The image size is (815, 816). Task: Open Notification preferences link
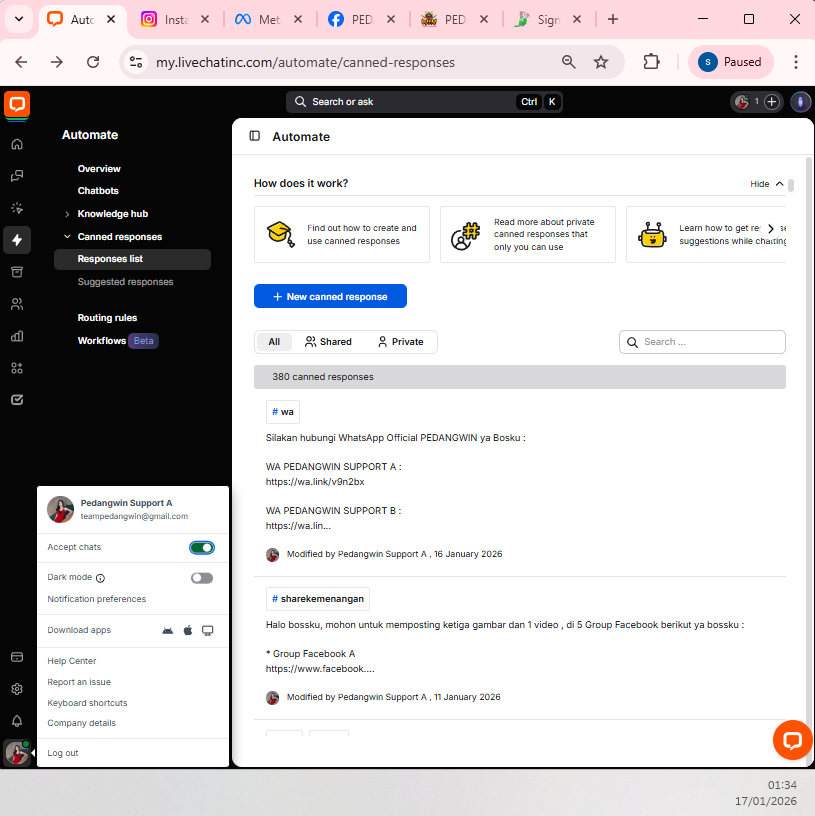coord(97,599)
